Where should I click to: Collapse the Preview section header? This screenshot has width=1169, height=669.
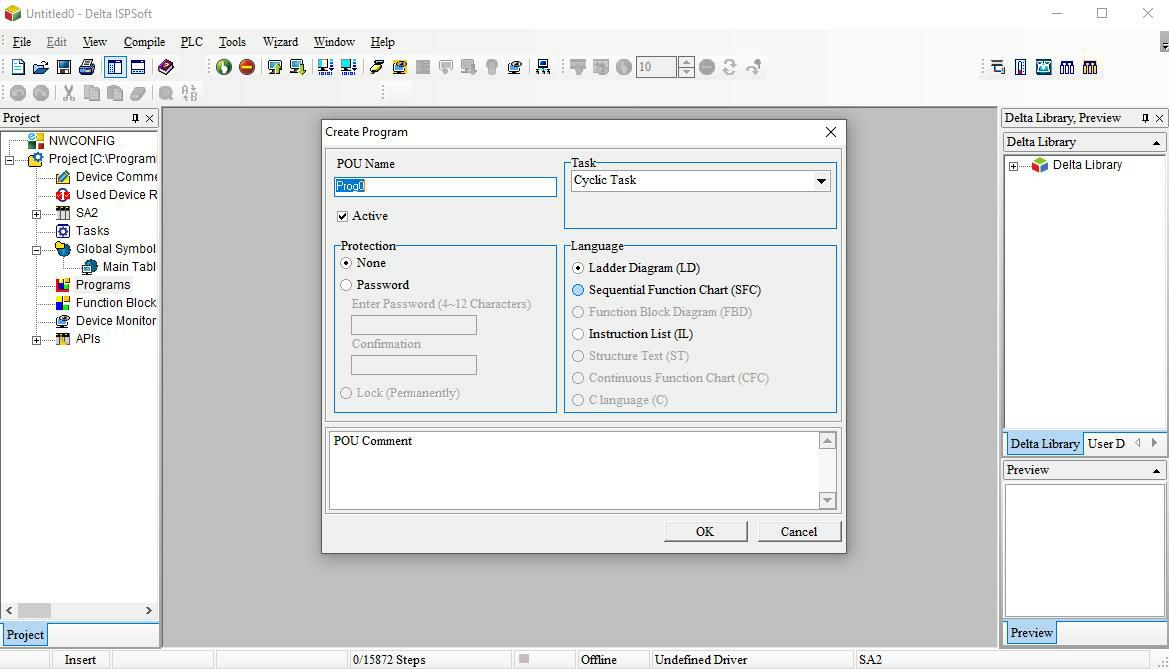tap(1156, 471)
